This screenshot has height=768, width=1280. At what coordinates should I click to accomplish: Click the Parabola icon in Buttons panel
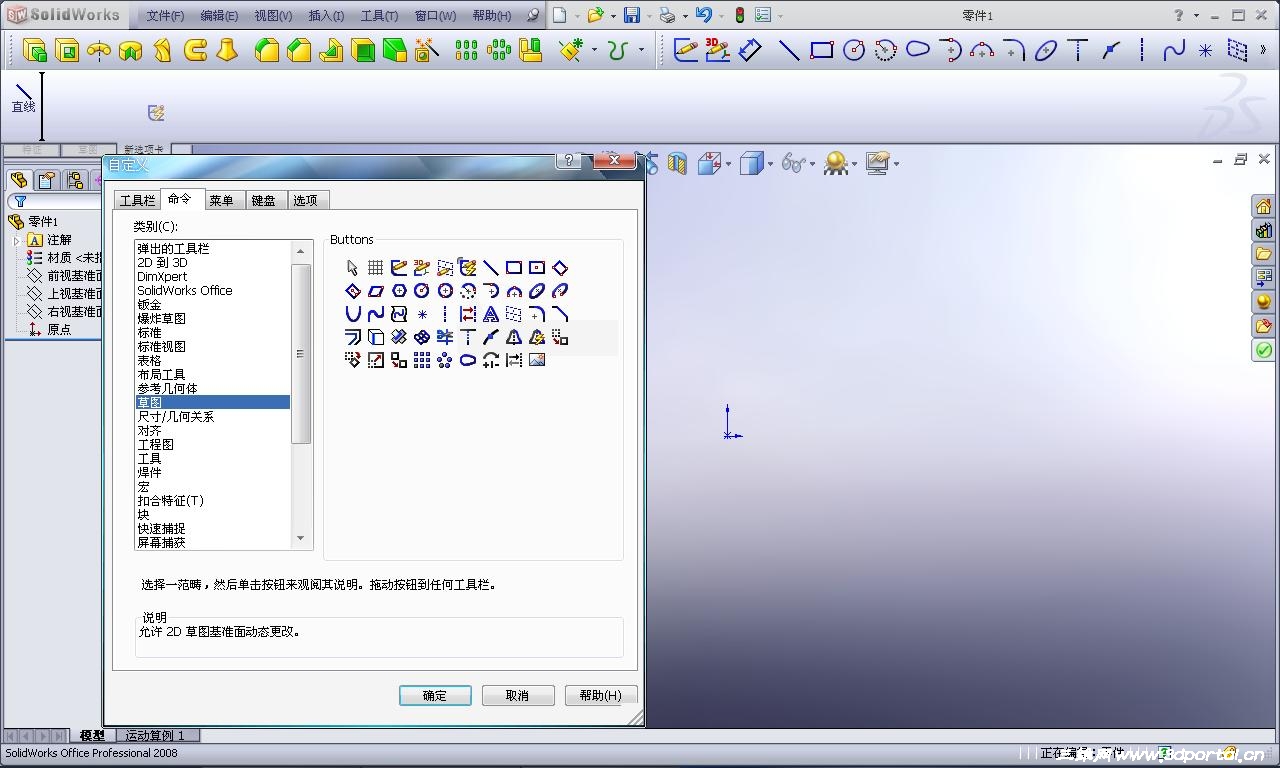click(352, 314)
